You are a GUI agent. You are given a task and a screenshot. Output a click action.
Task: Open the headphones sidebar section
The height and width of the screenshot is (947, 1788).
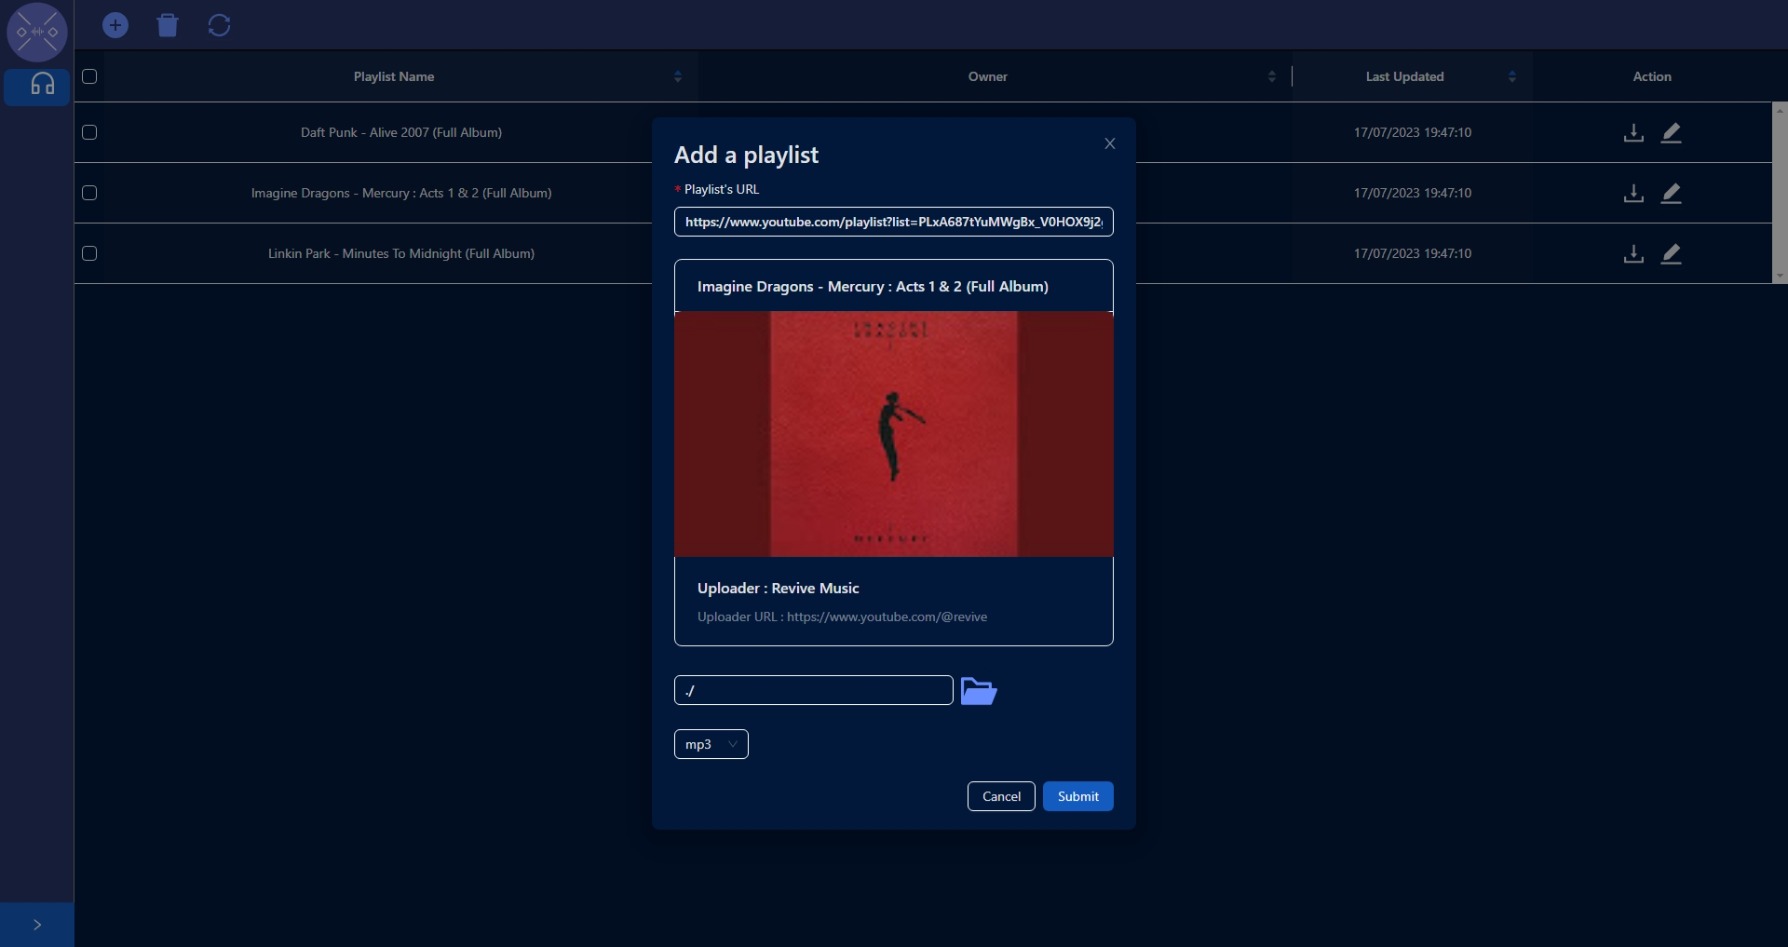pos(37,85)
